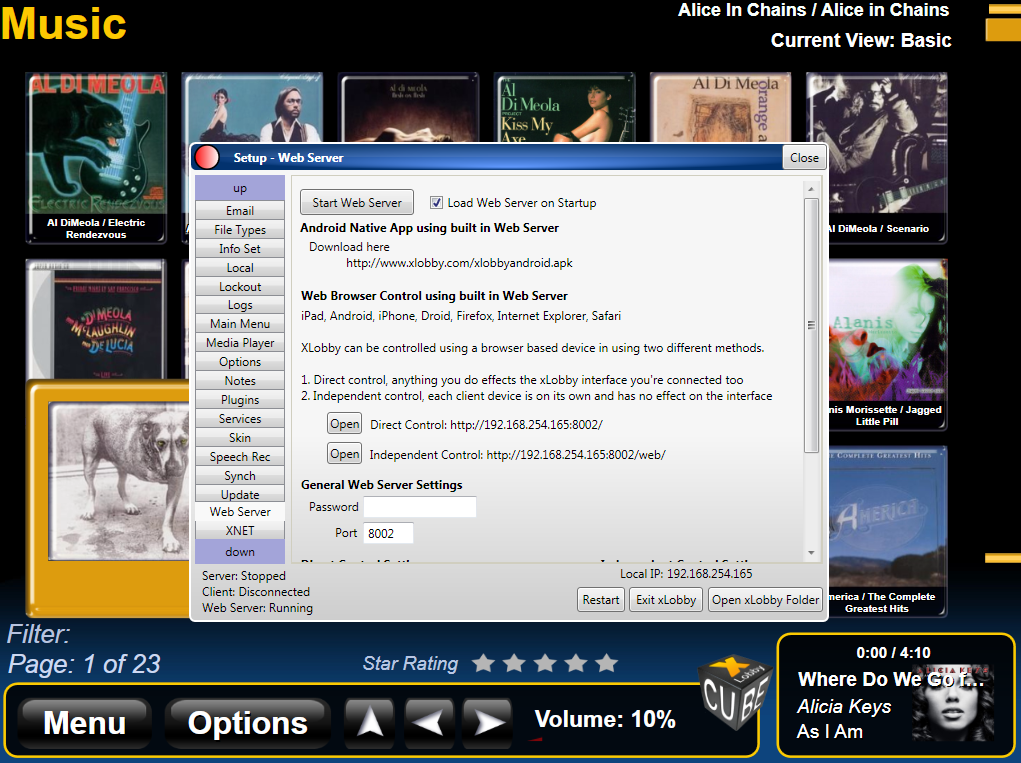Open the Main Menu setup section
Image resolution: width=1021 pixels, height=763 pixels.
pyautogui.click(x=240, y=324)
